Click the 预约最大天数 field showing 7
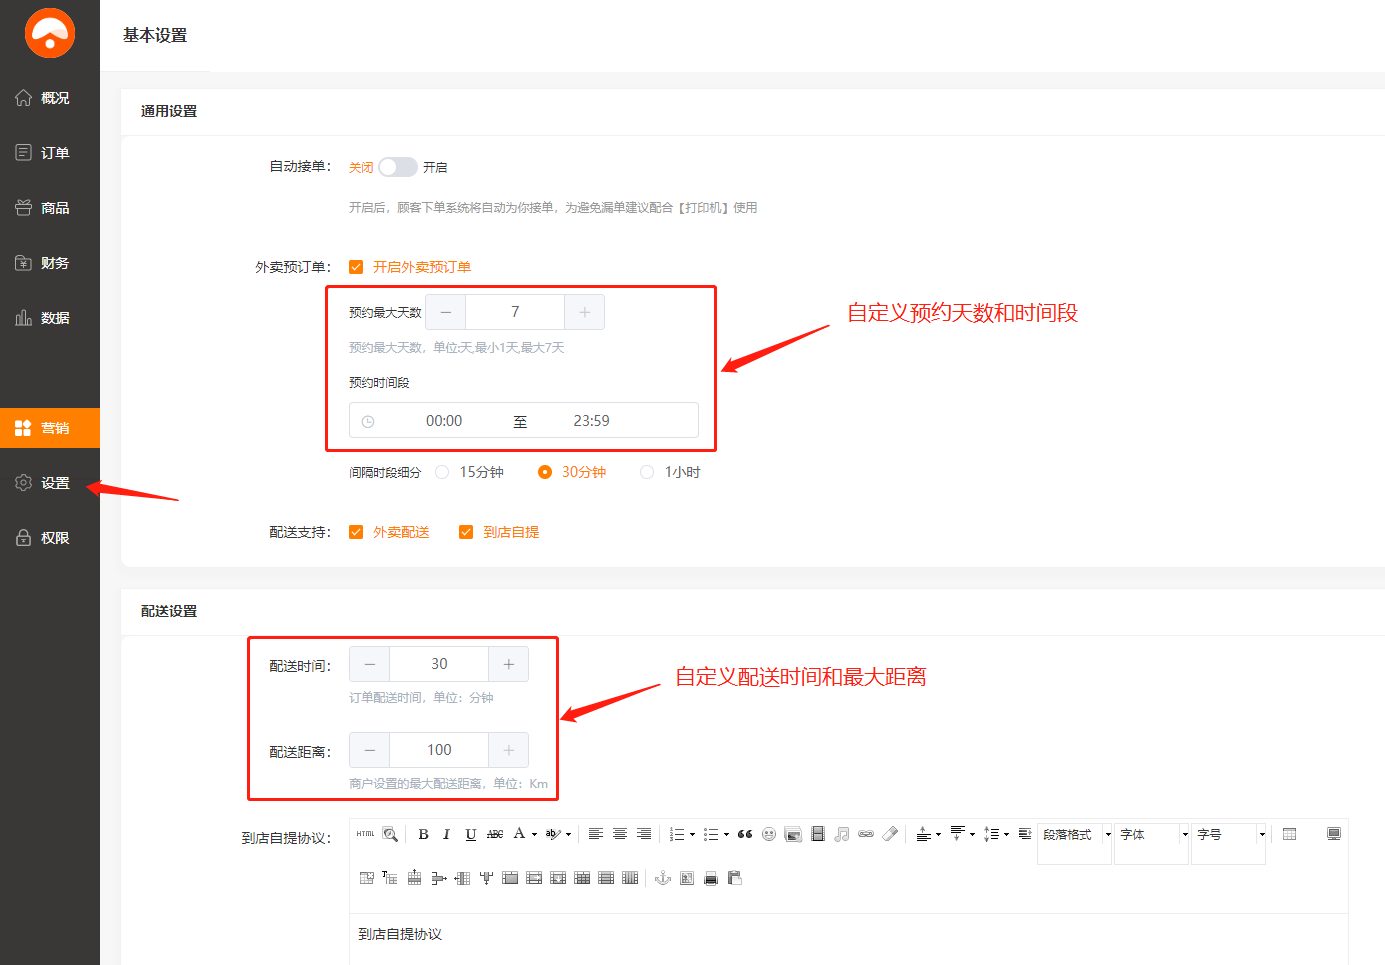This screenshot has height=965, width=1385. point(515,312)
